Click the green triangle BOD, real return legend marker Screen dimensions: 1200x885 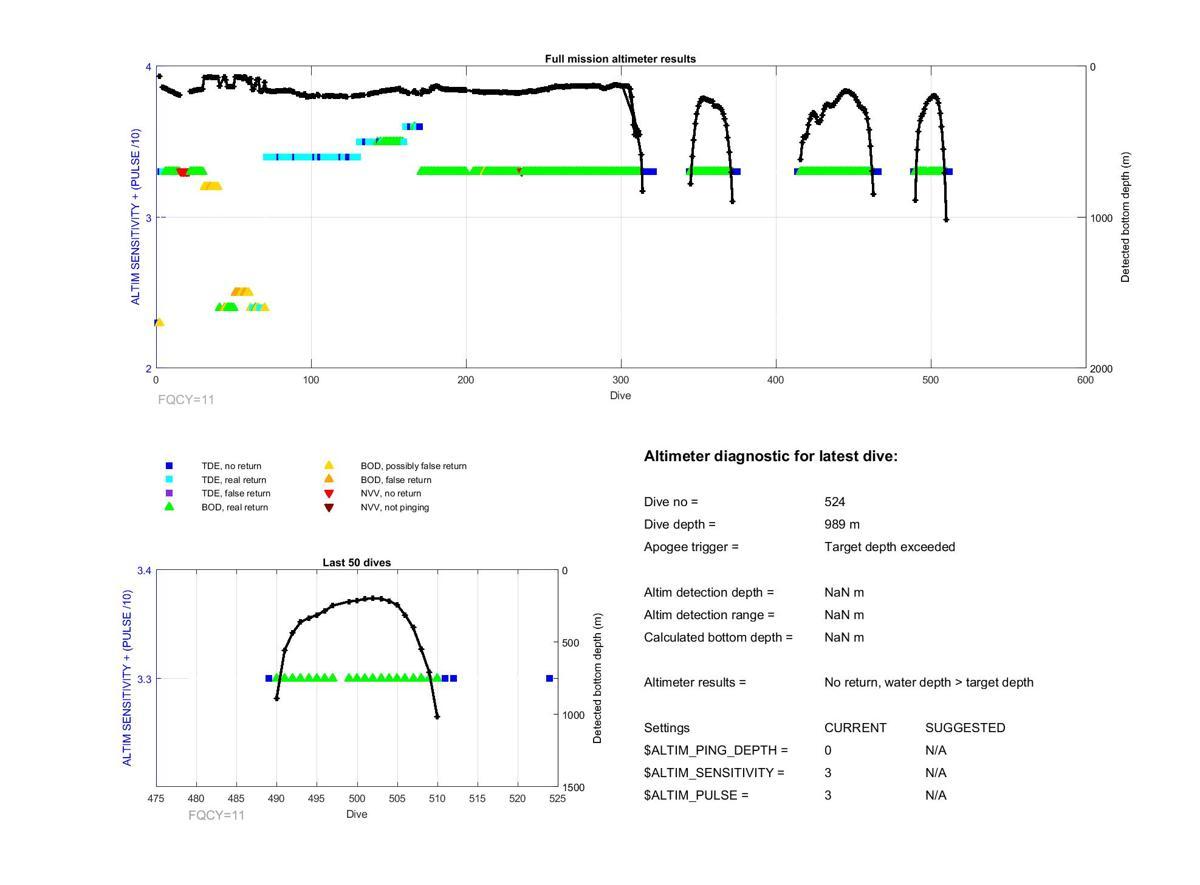pos(169,507)
